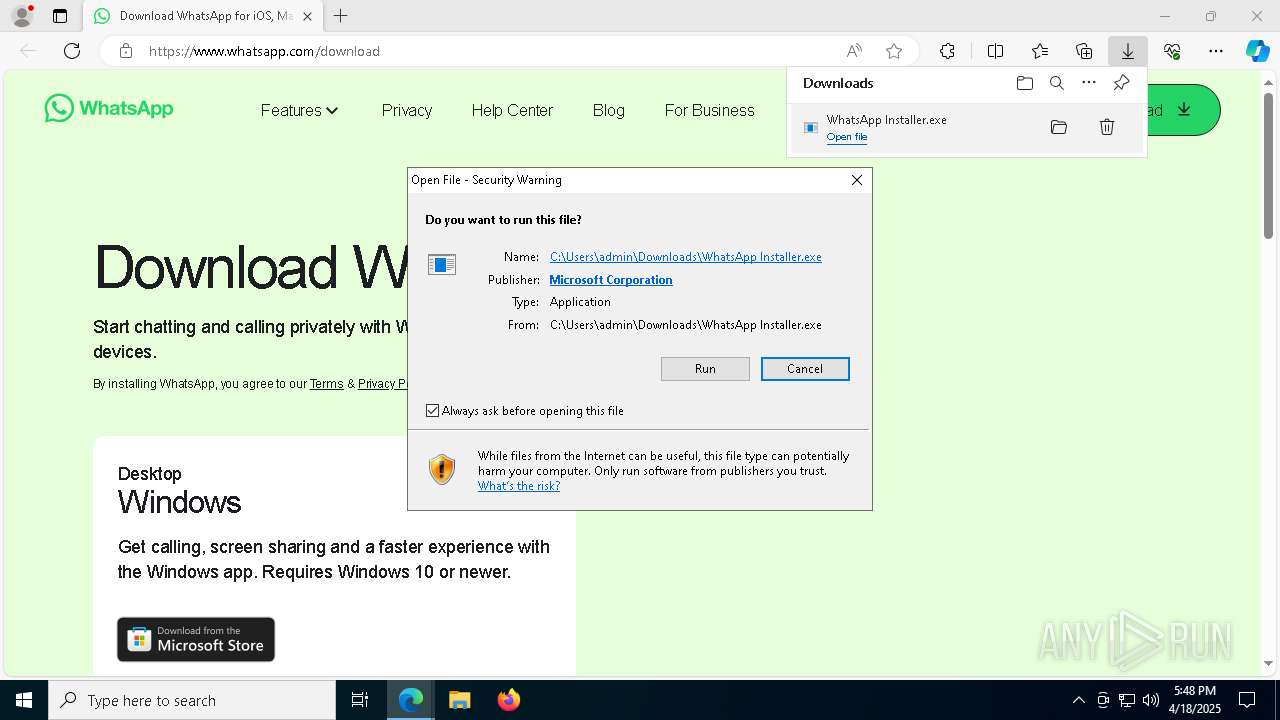Open the notification center icon
Viewport: 1280px width, 720px height.
[1247, 700]
